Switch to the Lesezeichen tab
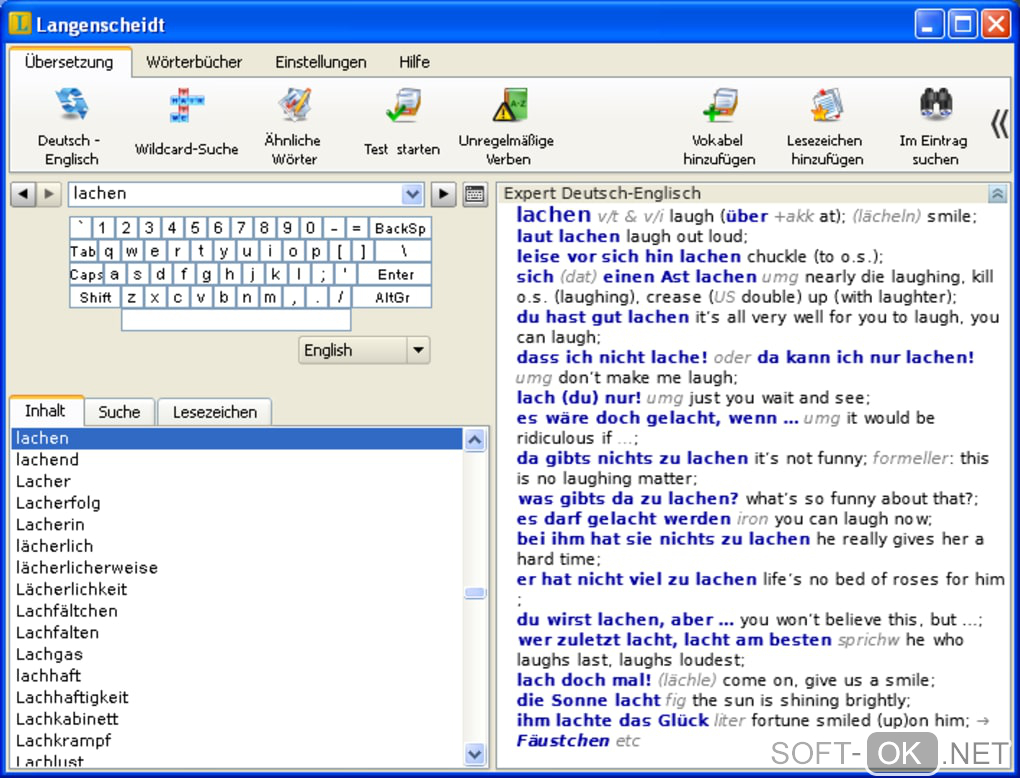 215,412
